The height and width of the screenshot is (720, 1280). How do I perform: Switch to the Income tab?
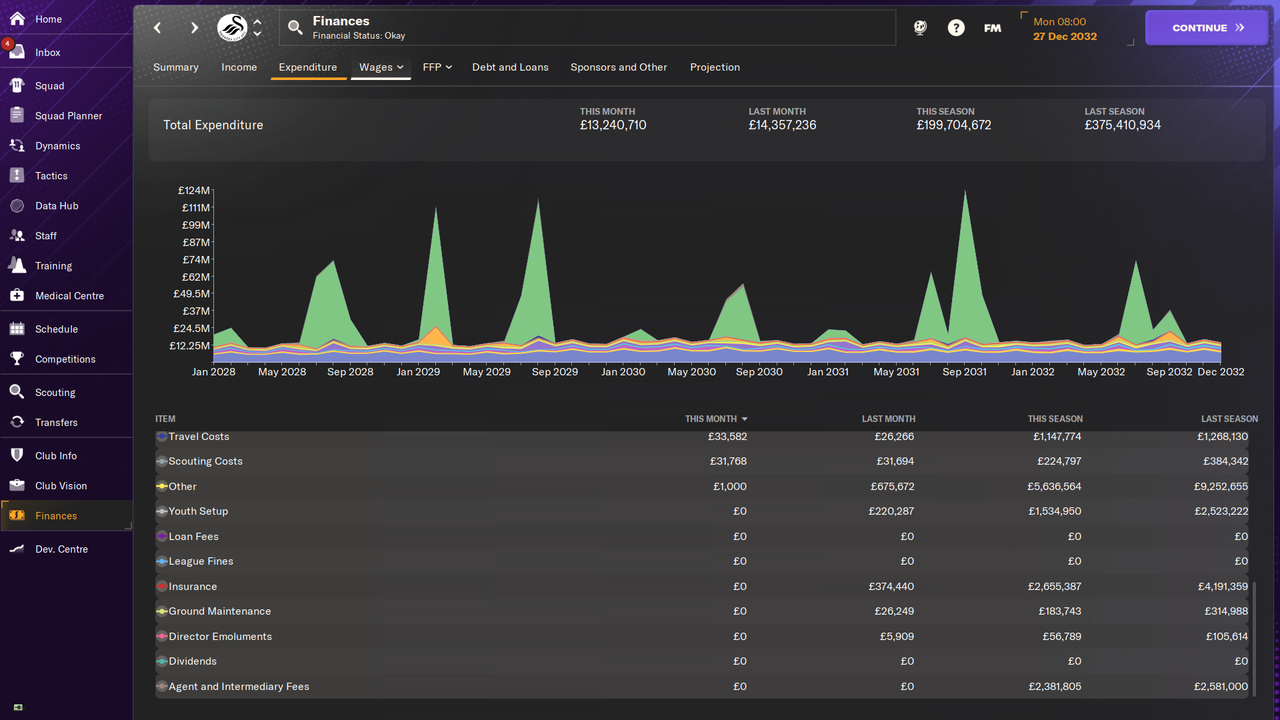pyautogui.click(x=239, y=67)
